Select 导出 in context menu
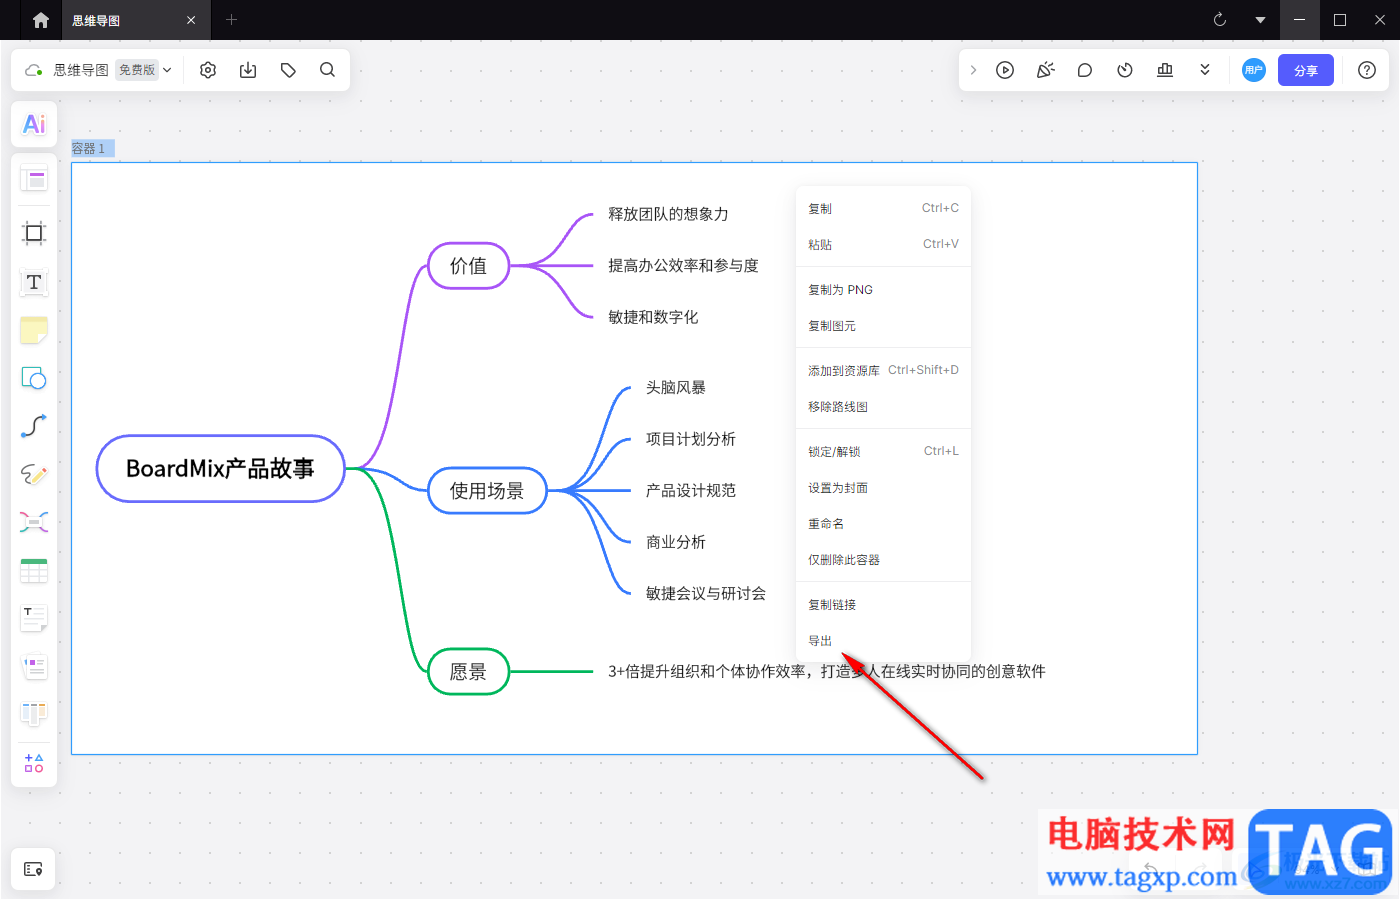 (883, 641)
